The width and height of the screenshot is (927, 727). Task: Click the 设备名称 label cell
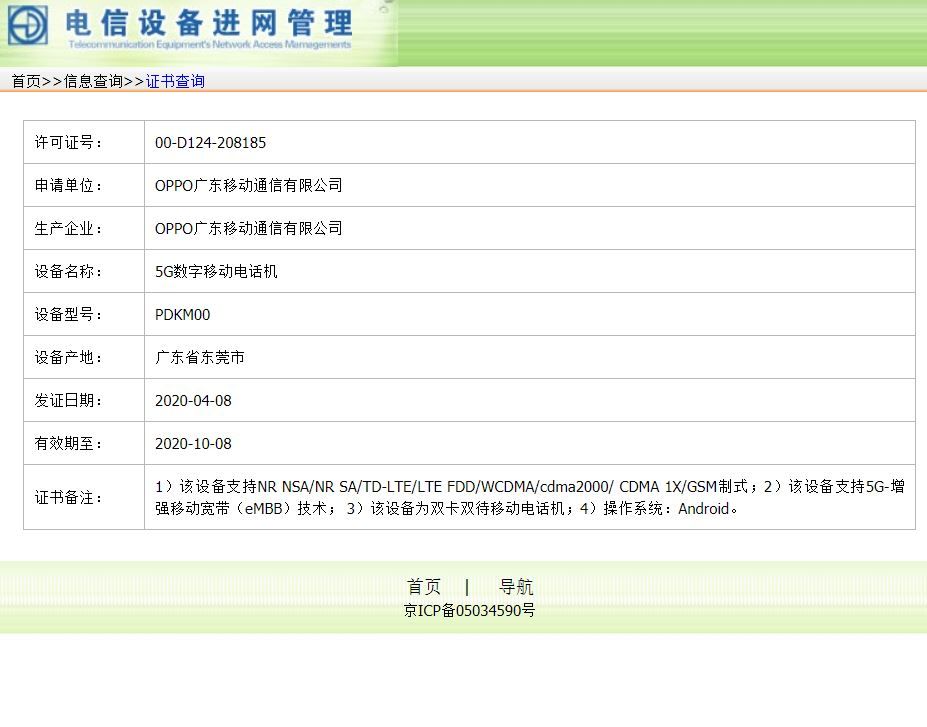click(x=84, y=271)
